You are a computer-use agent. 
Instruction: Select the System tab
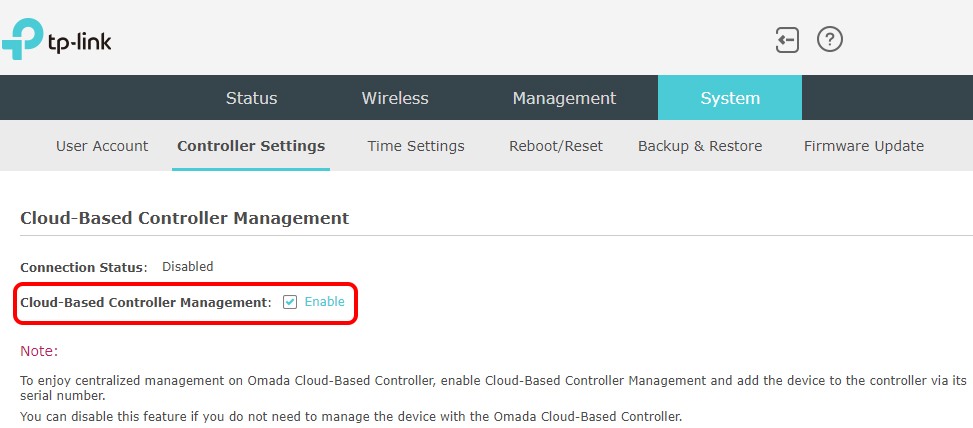tap(730, 98)
